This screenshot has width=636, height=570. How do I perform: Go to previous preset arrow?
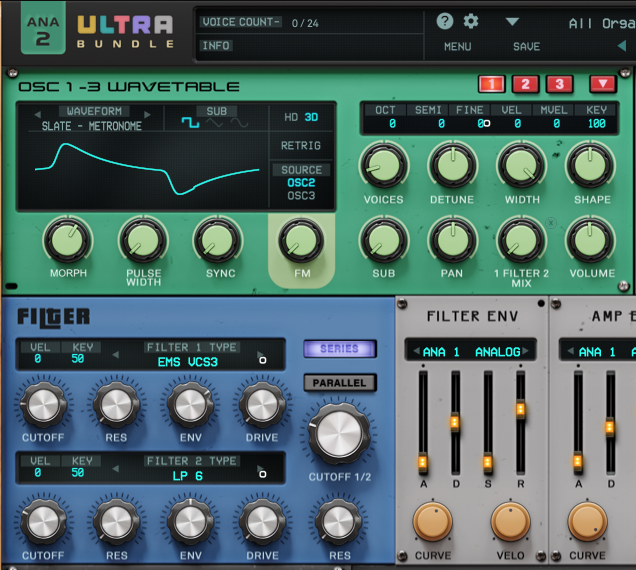coord(622,46)
